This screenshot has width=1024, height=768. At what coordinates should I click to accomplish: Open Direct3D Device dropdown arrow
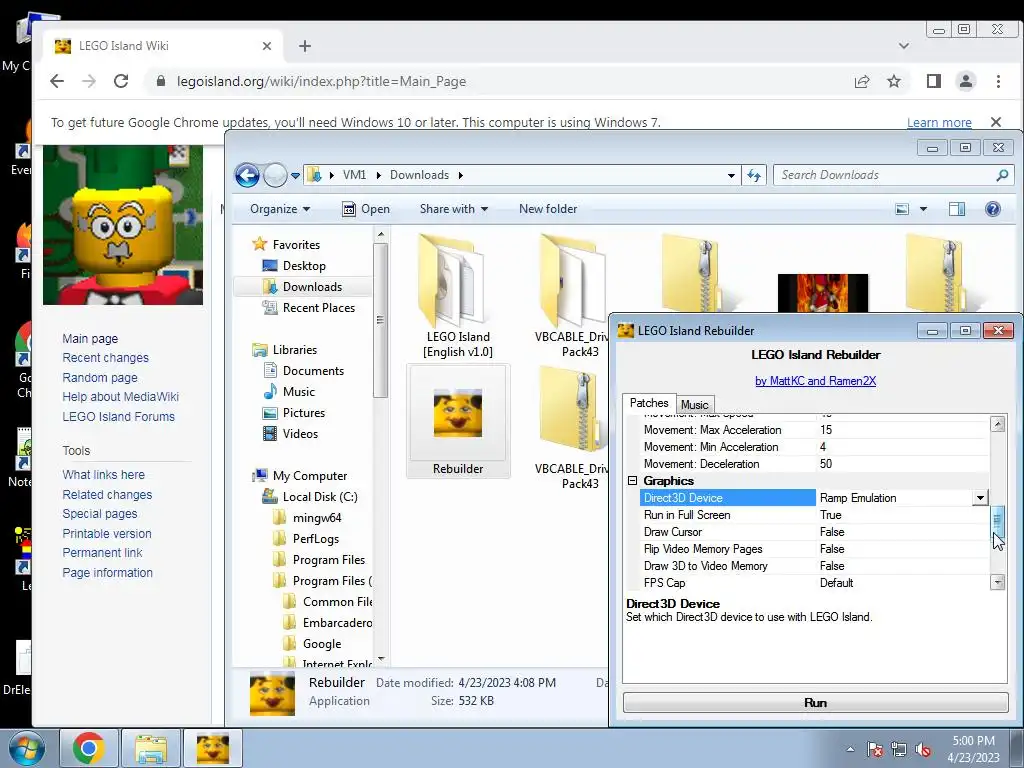tap(980, 498)
